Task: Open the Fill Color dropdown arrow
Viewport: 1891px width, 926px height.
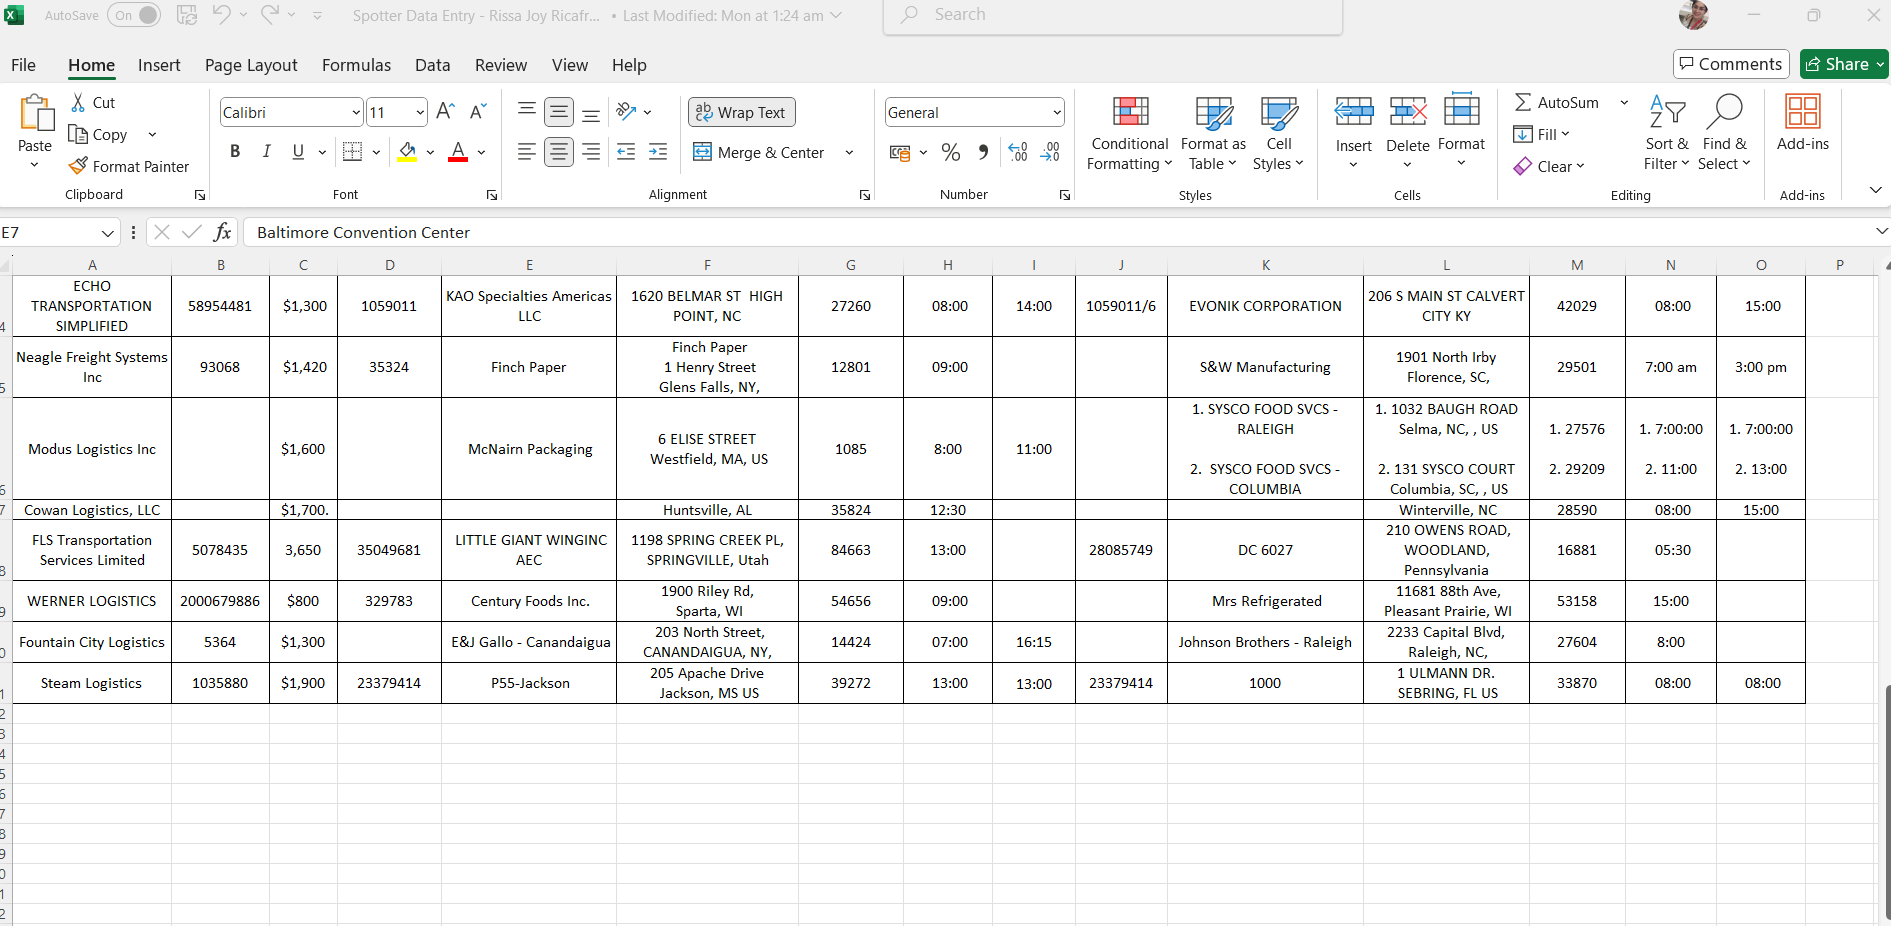Action: pyautogui.click(x=430, y=152)
